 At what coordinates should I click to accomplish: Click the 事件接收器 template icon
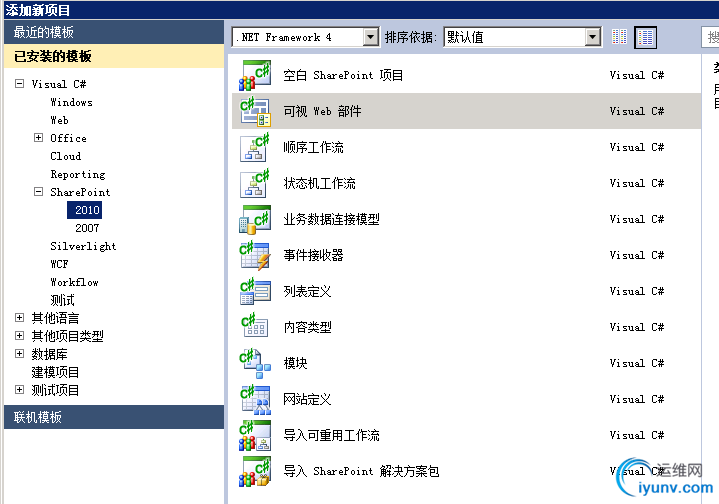tap(255, 255)
